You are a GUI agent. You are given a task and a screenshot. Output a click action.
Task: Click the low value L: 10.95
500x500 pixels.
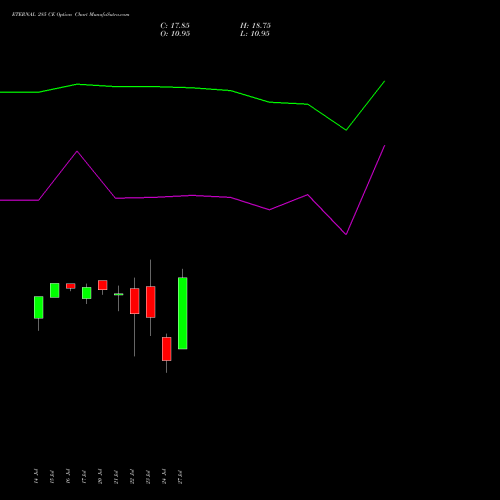click(x=255, y=34)
